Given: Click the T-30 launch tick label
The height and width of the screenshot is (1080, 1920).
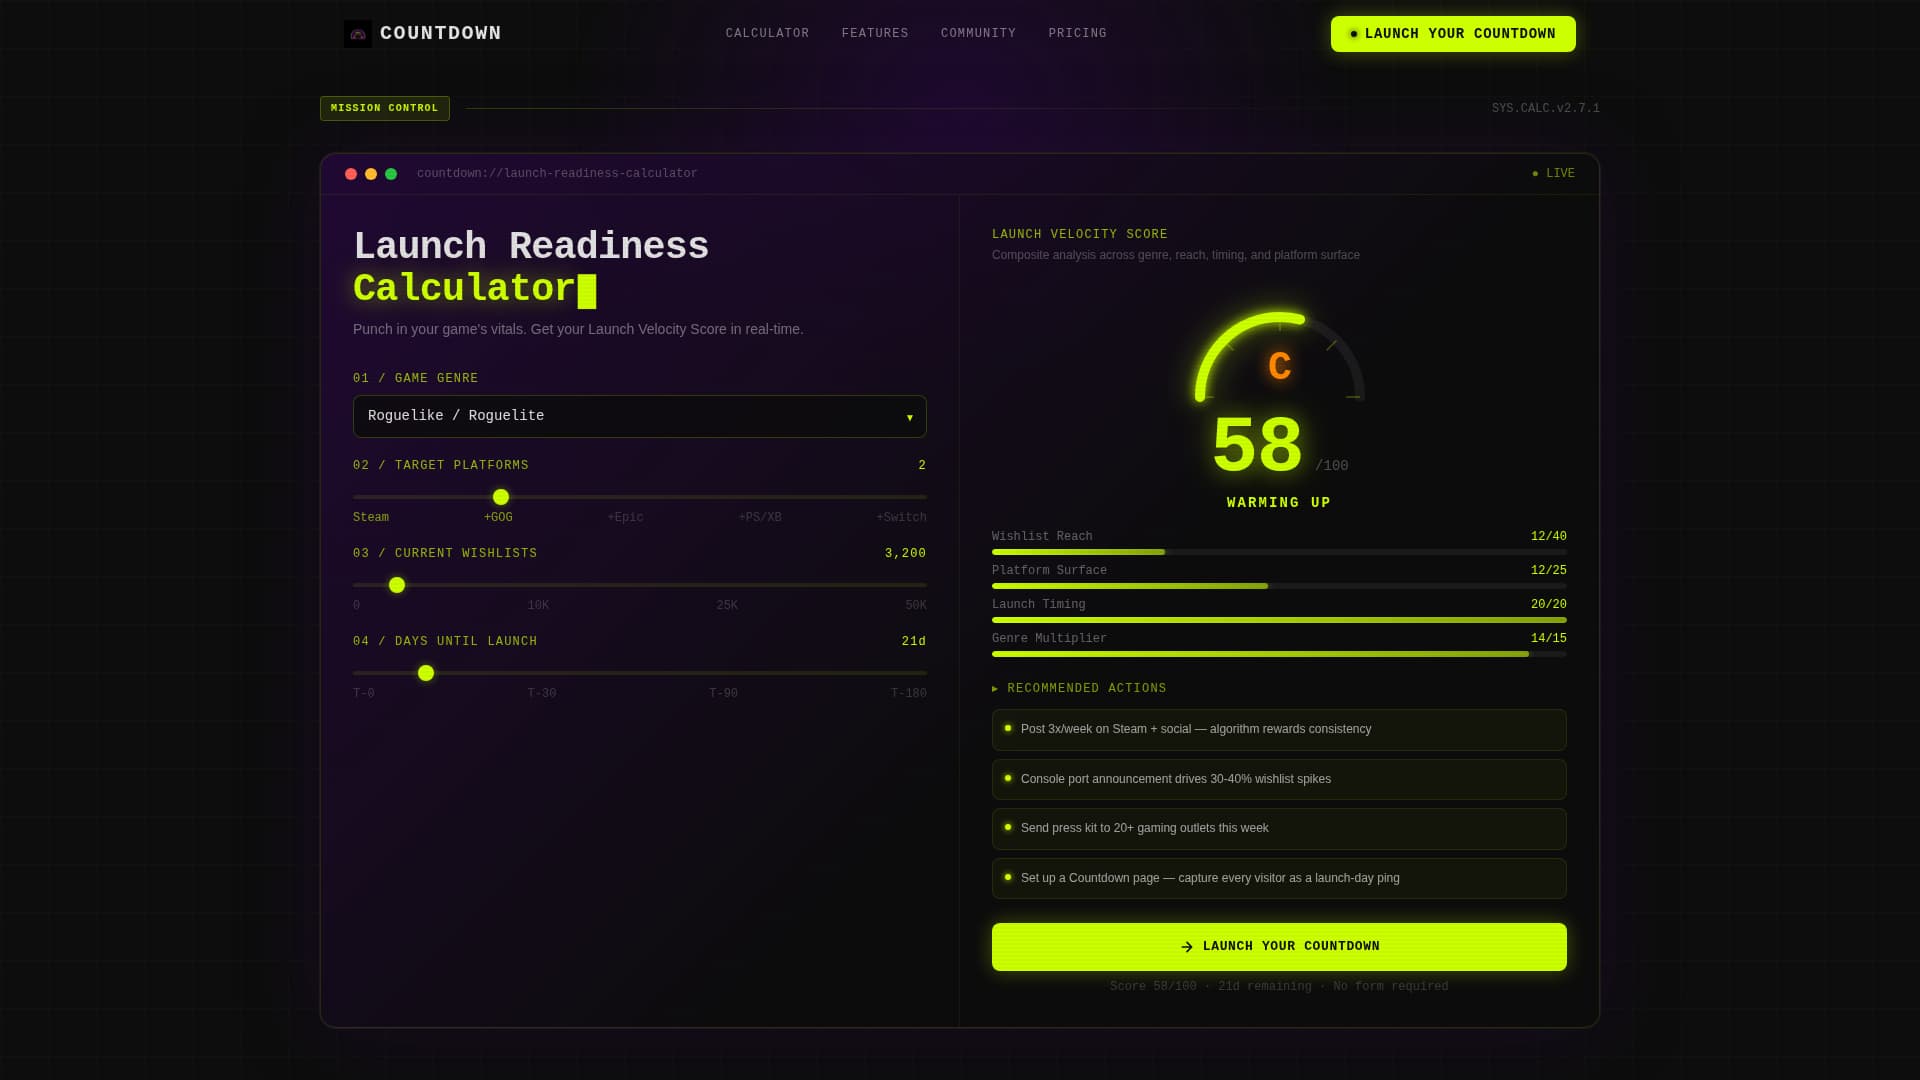Looking at the screenshot, I should pos(542,693).
